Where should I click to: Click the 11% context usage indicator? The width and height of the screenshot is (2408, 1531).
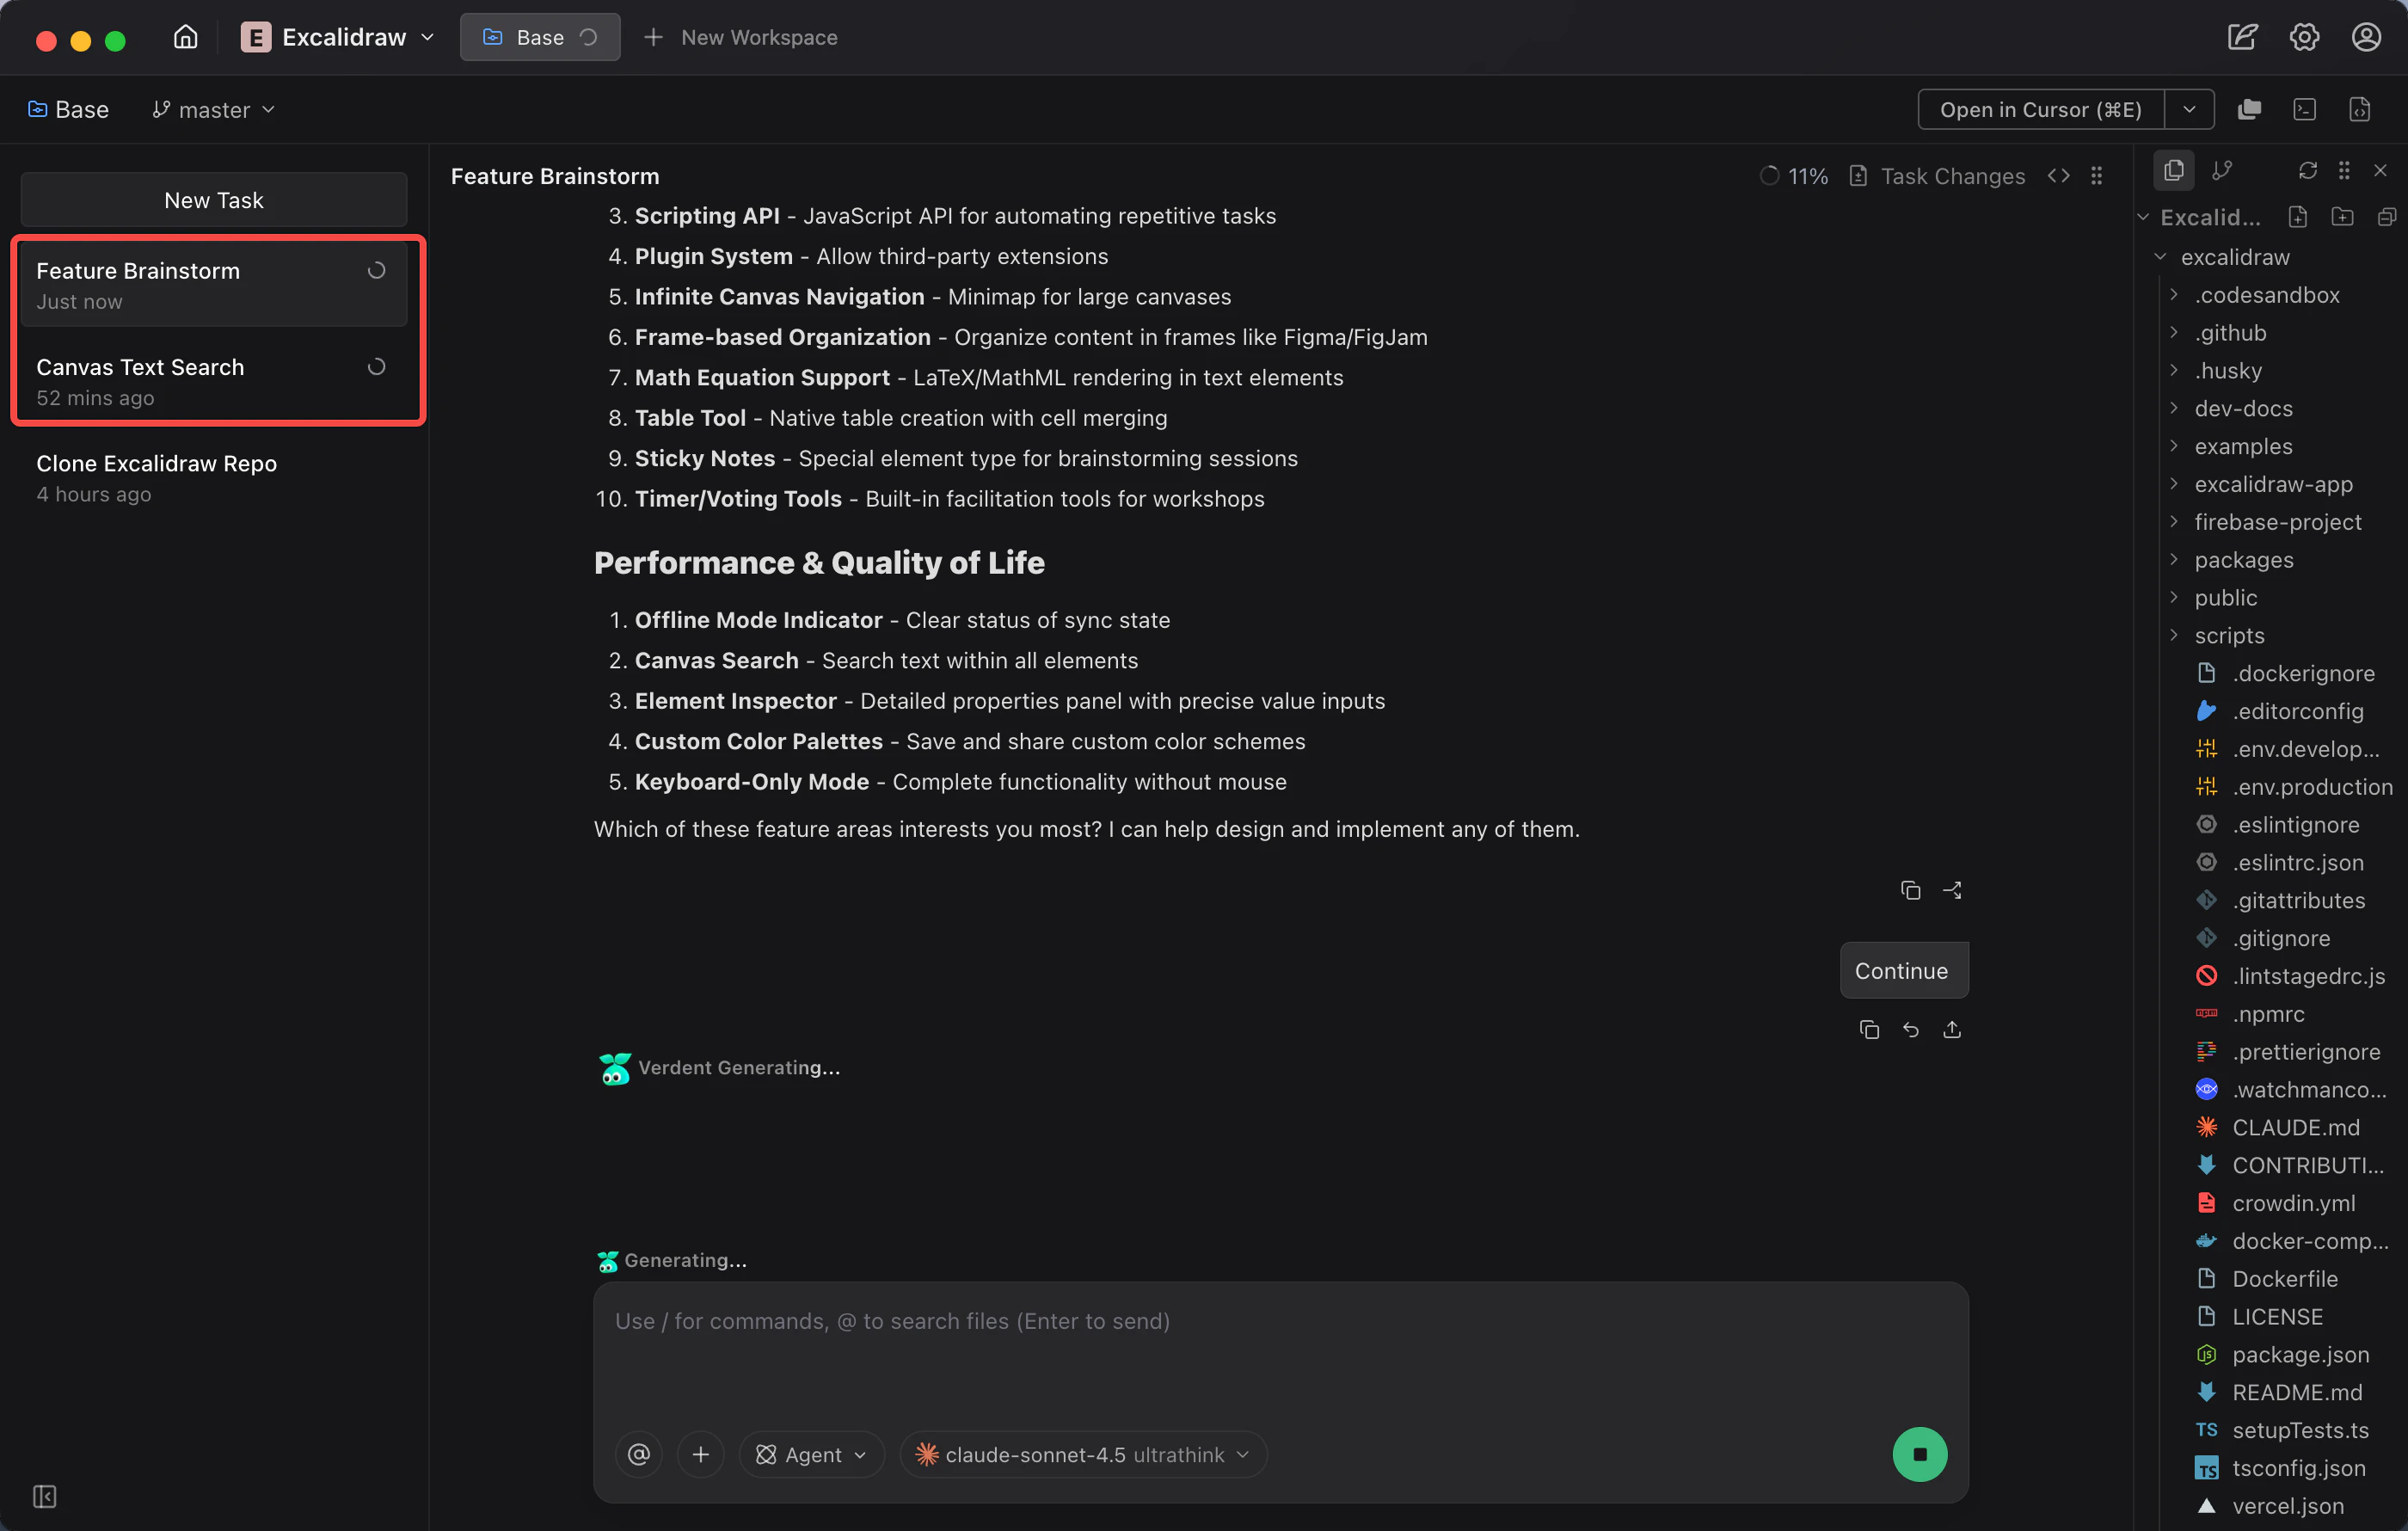click(1794, 176)
